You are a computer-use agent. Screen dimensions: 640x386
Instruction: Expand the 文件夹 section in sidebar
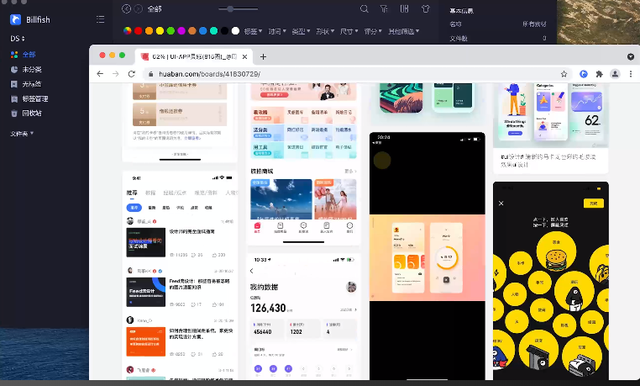[22, 133]
